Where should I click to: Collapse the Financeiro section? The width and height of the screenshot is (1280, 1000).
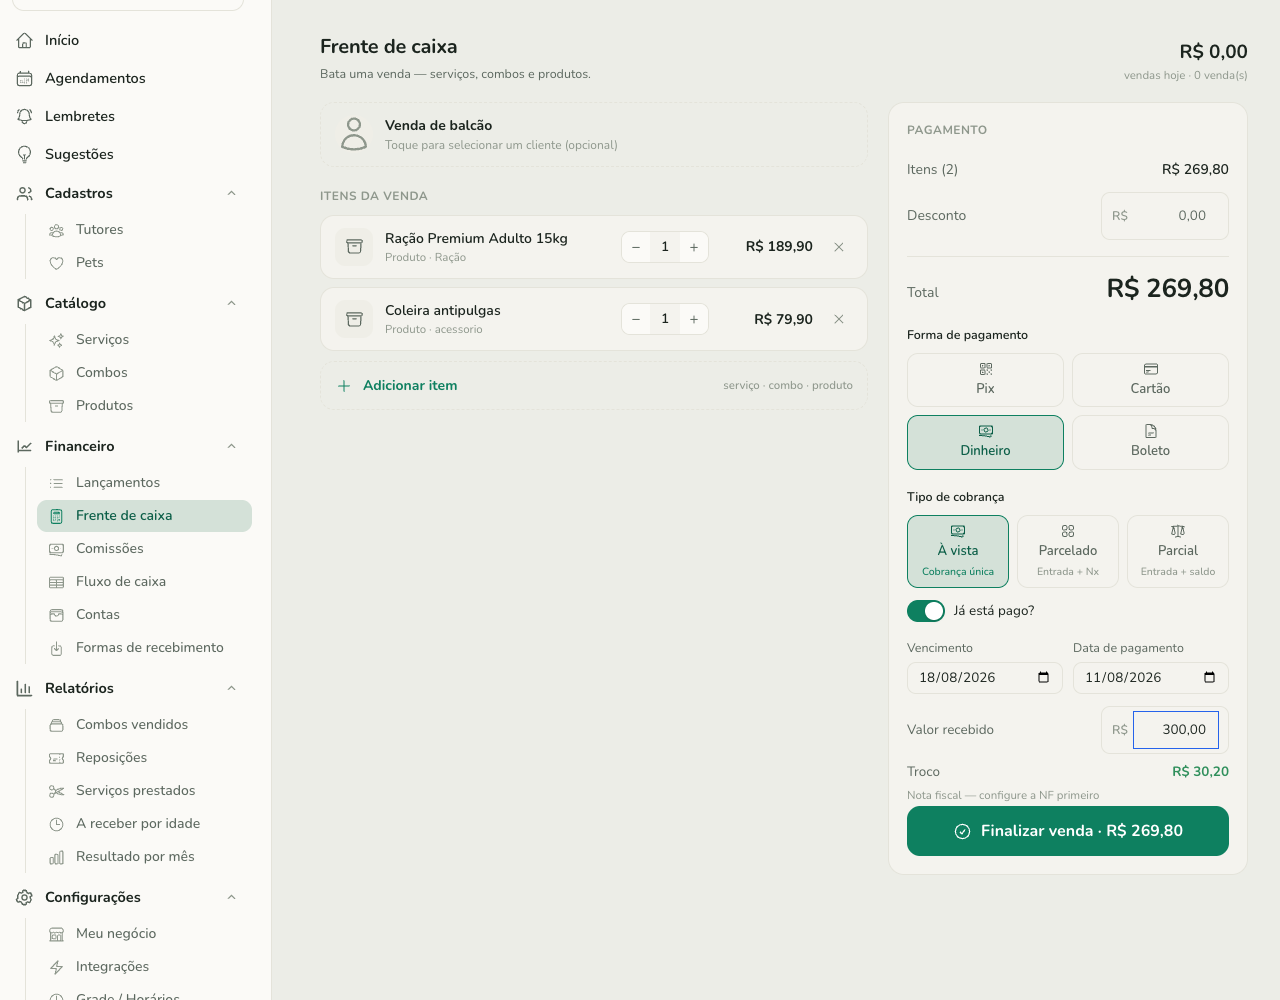231,446
